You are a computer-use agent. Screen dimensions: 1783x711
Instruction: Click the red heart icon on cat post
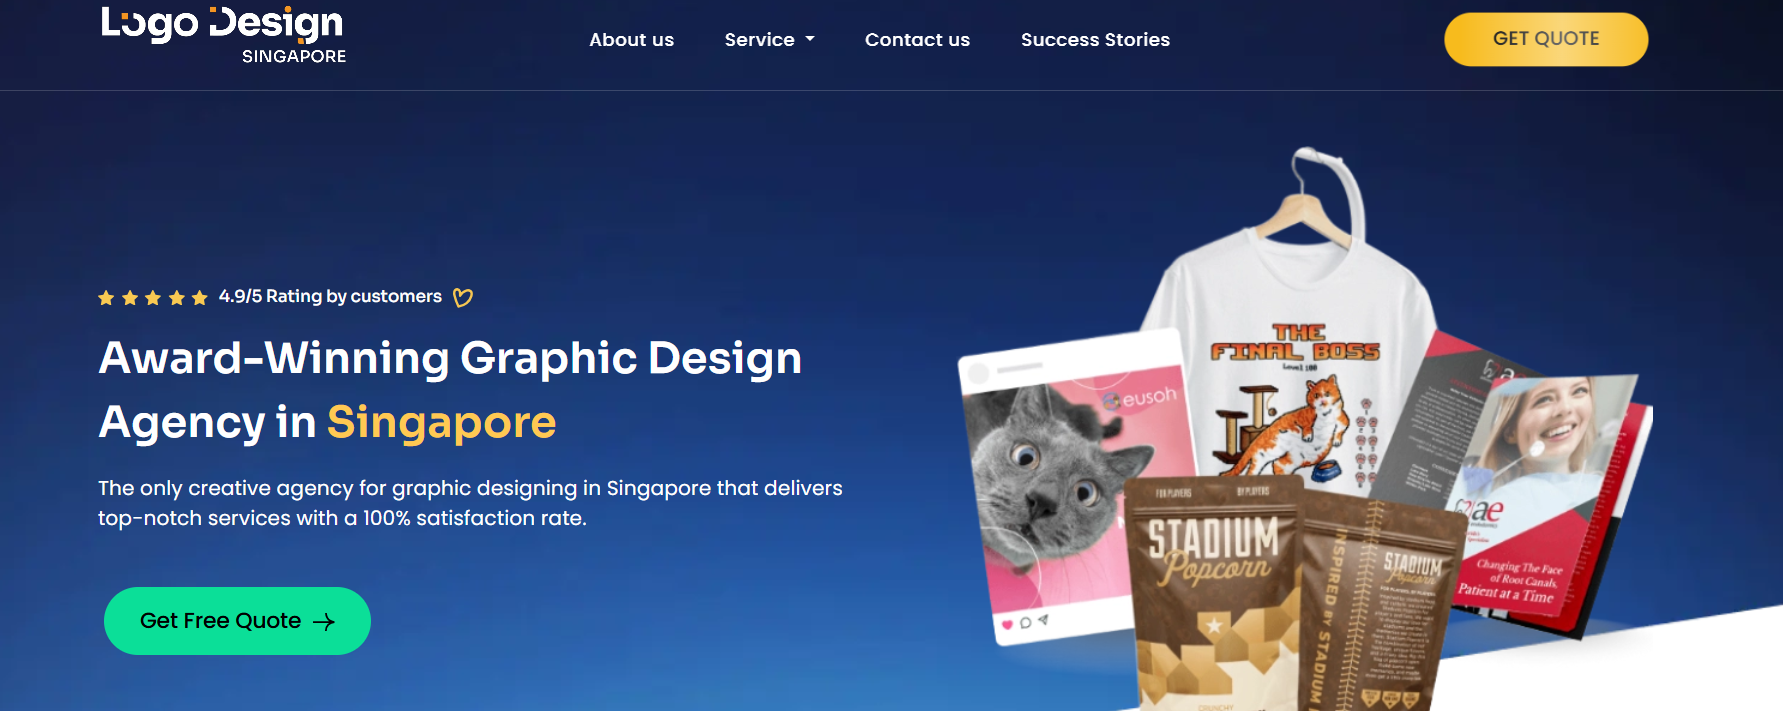1007,625
